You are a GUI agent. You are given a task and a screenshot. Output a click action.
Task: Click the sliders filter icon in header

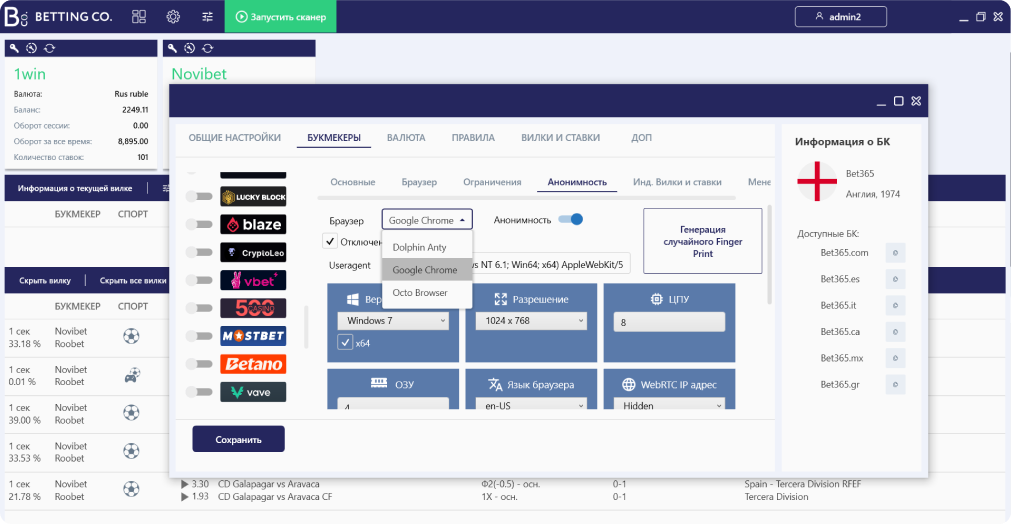tap(207, 16)
